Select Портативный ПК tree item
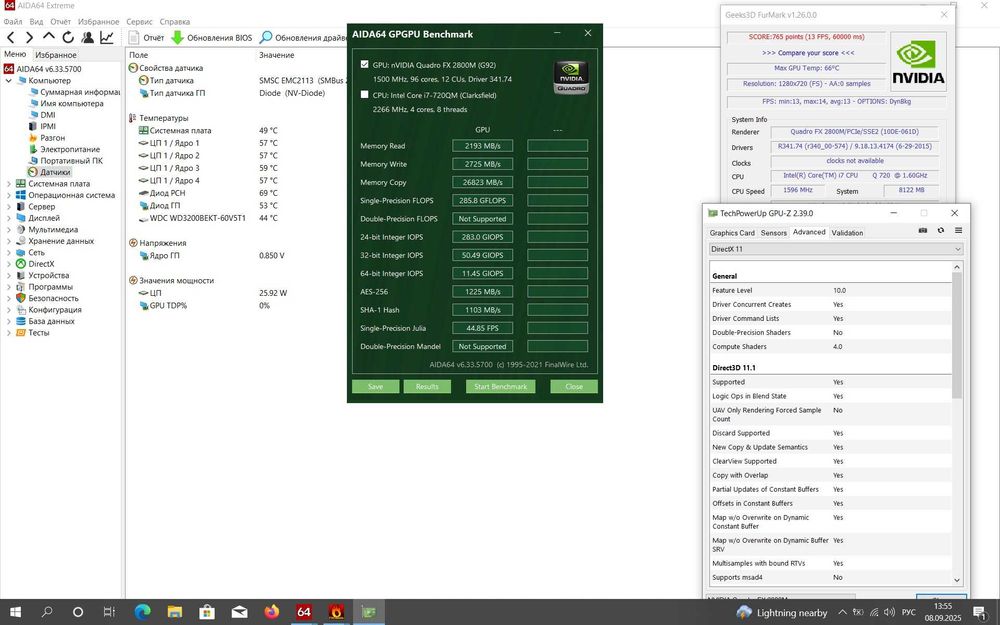Image resolution: width=1000 pixels, height=625 pixels. (x=66, y=161)
